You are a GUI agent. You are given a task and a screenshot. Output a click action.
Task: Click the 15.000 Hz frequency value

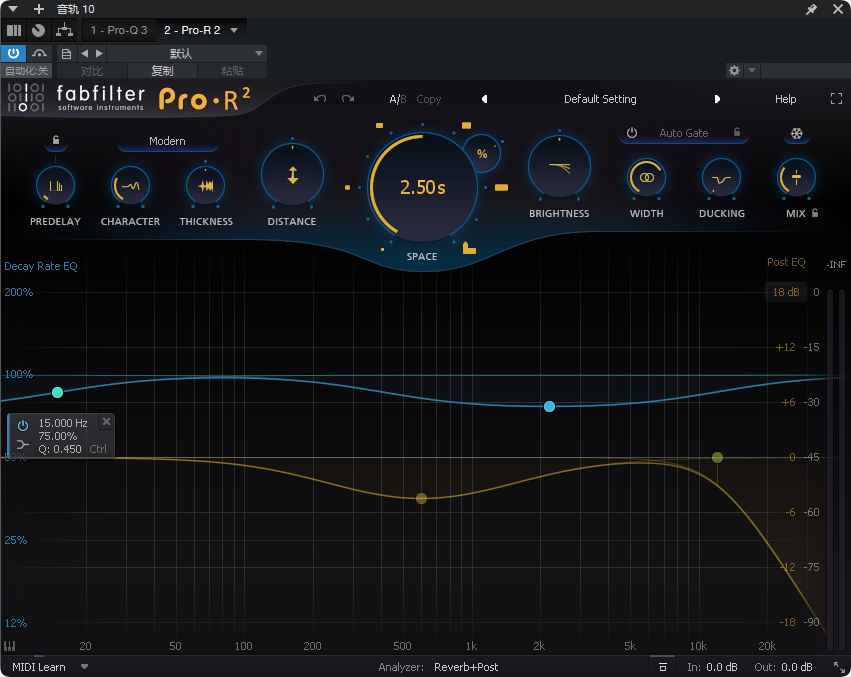63,423
